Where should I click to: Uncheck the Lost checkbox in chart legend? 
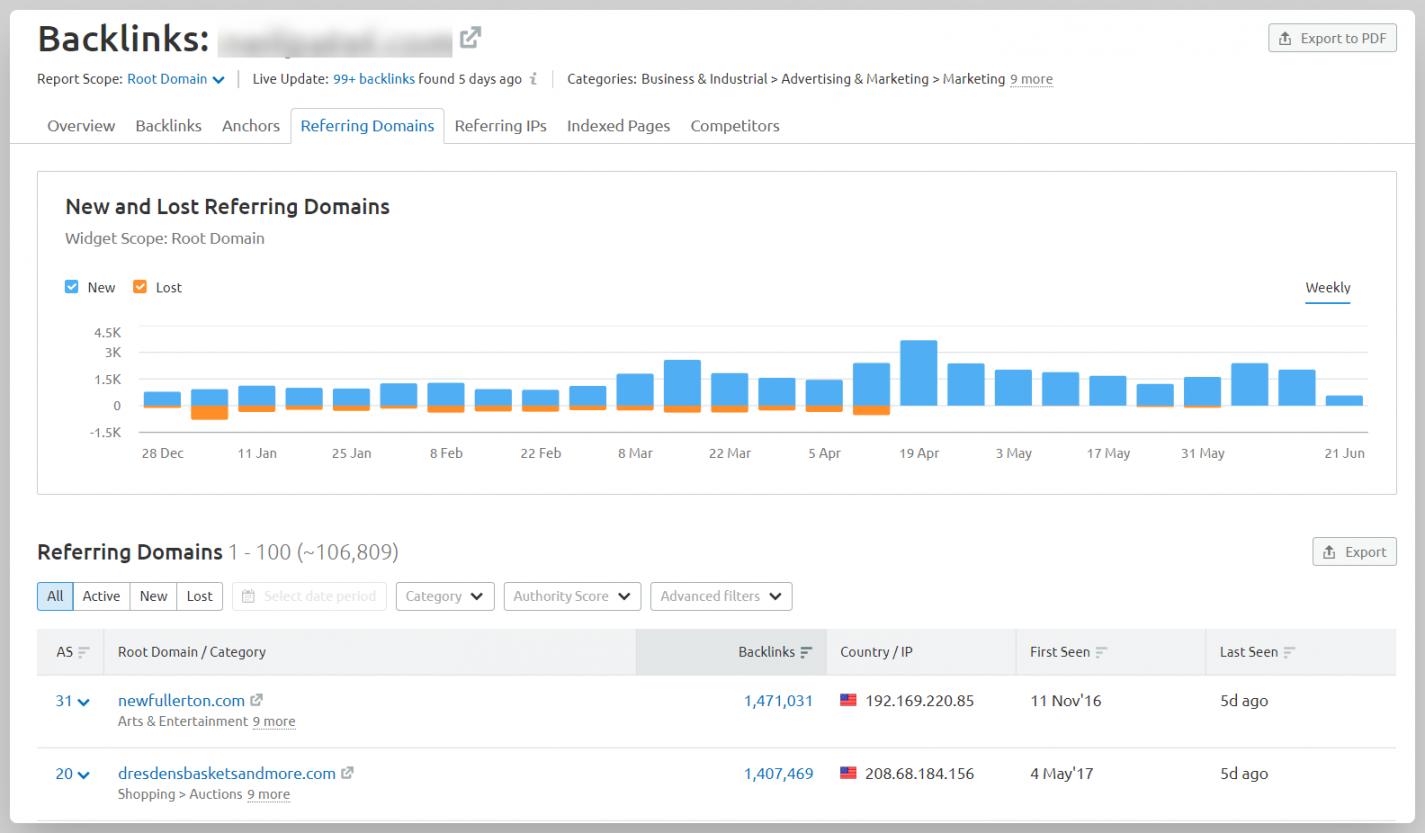140,287
